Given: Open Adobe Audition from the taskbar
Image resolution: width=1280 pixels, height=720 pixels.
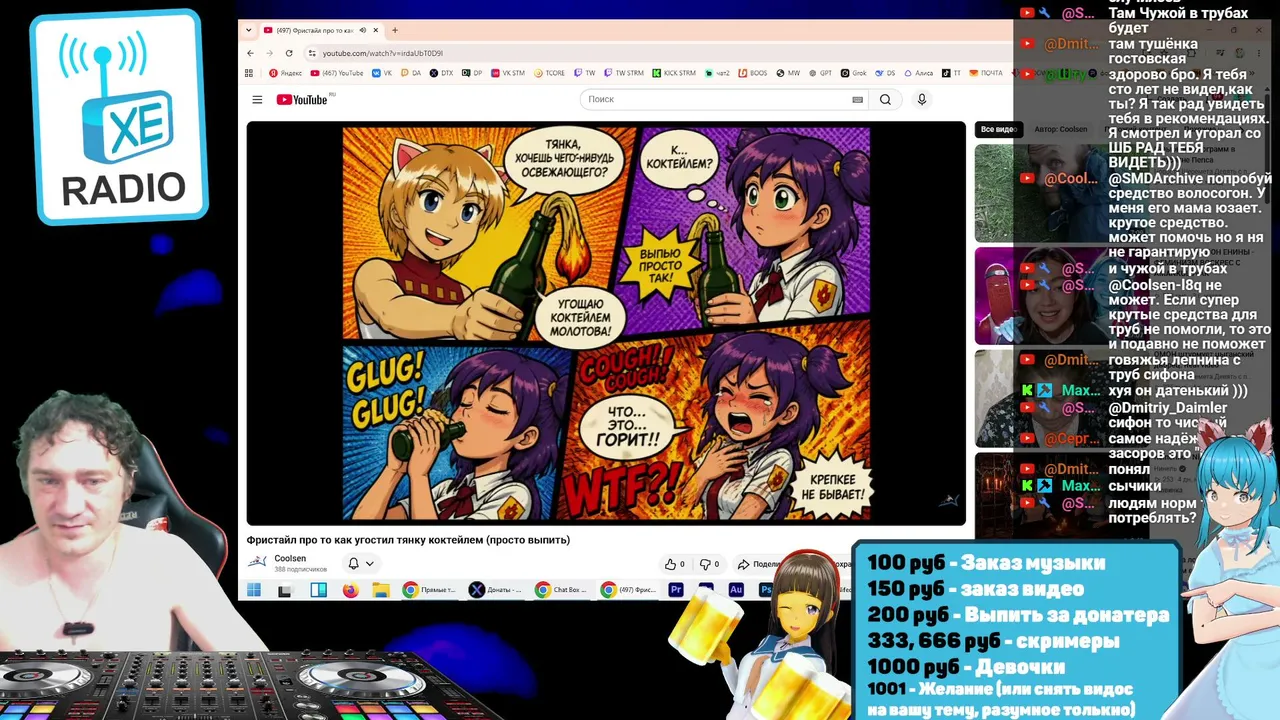Looking at the screenshot, I should click(x=736, y=590).
